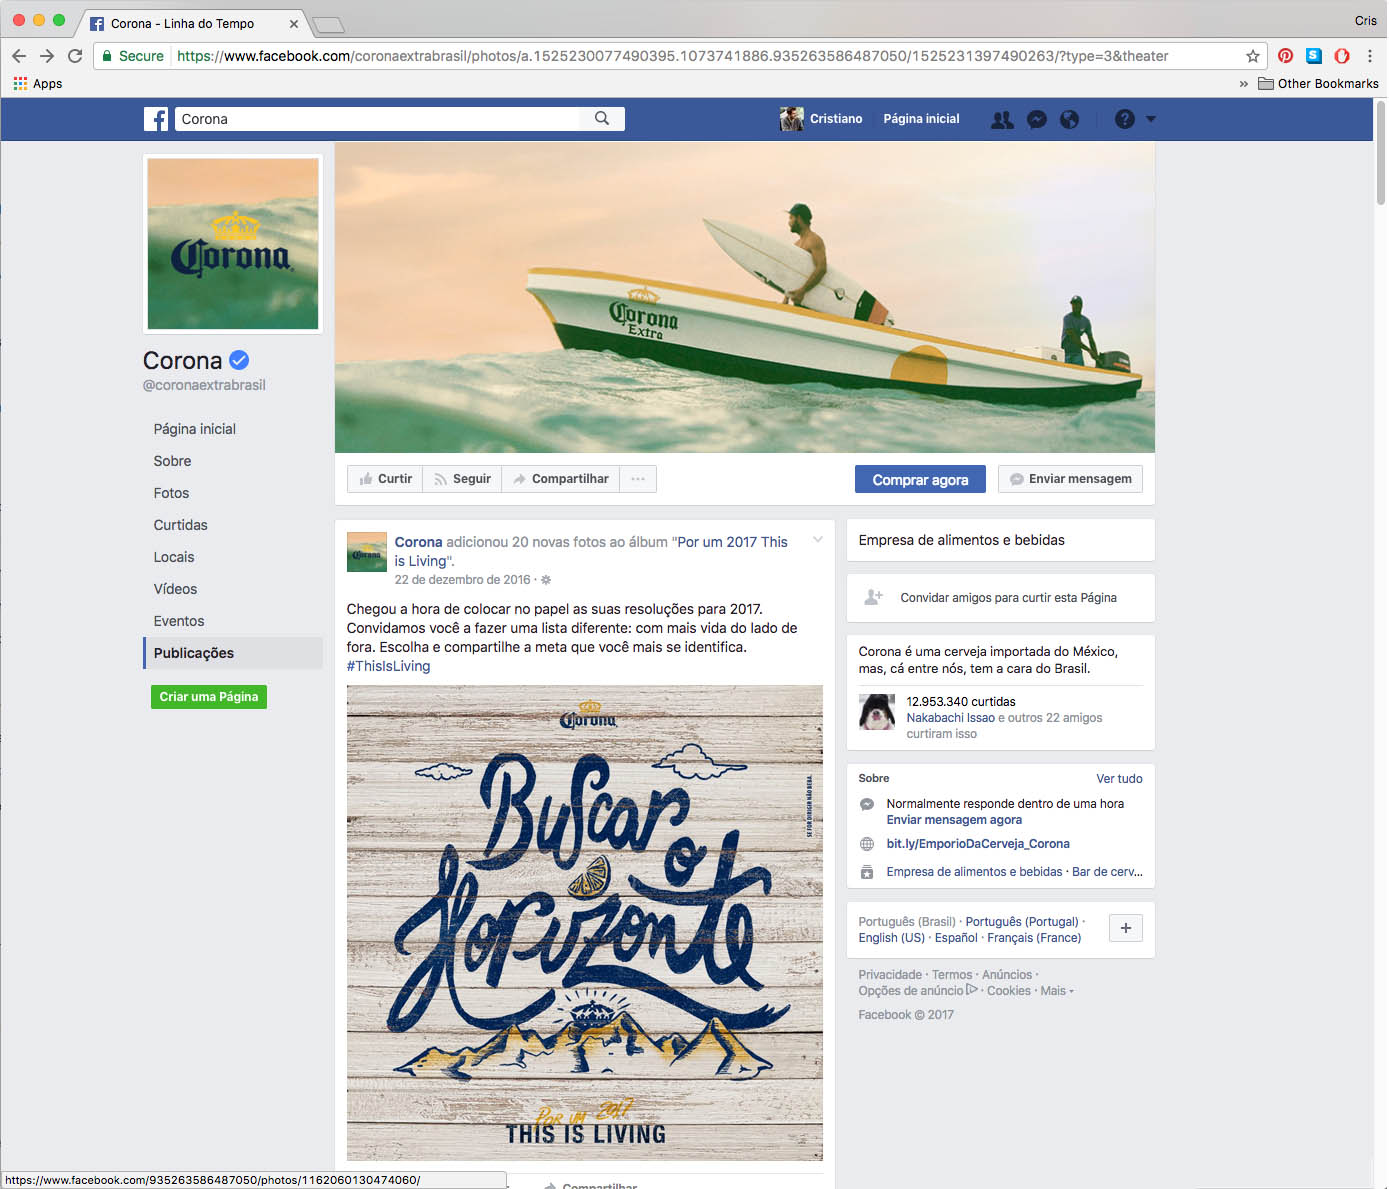Click Ver tudo in the Sobre card
The width and height of the screenshot is (1389, 1189).
pyautogui.click(x=1119, y=779)
